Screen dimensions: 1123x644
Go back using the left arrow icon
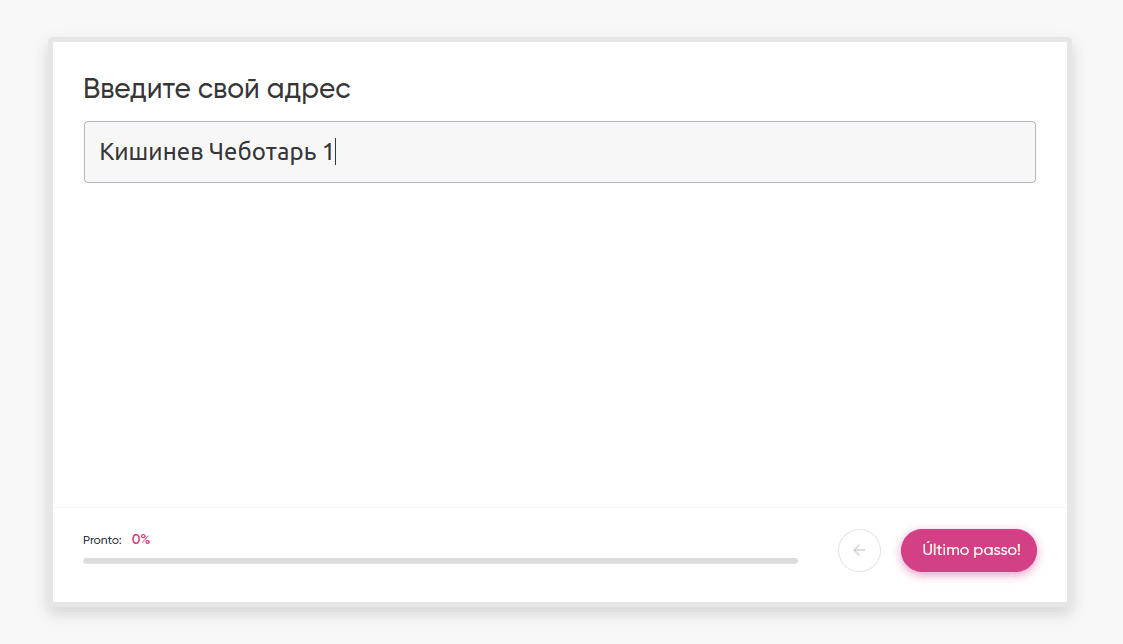859,550
